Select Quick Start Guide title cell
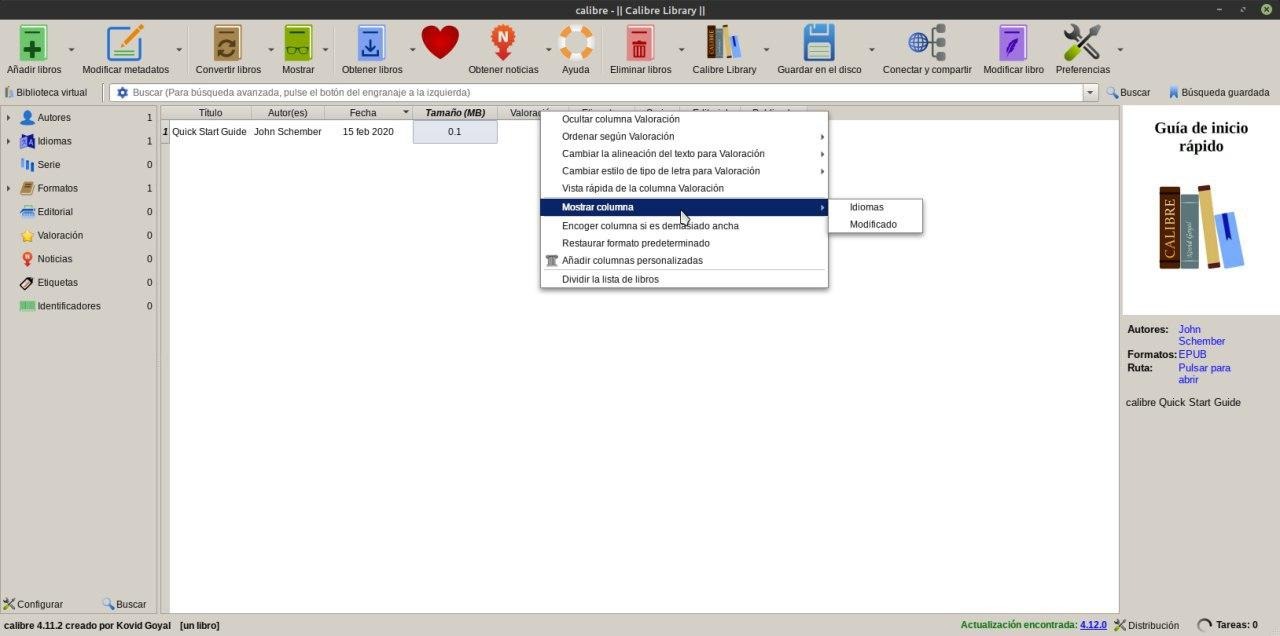Screen dimensions: 1280x636 click(209, 132)
